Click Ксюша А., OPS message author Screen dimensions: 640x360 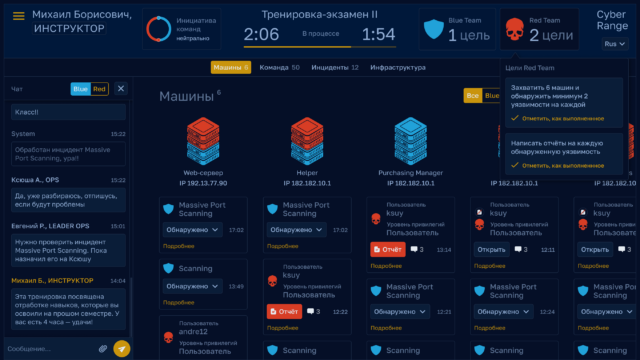coord(35,180)
